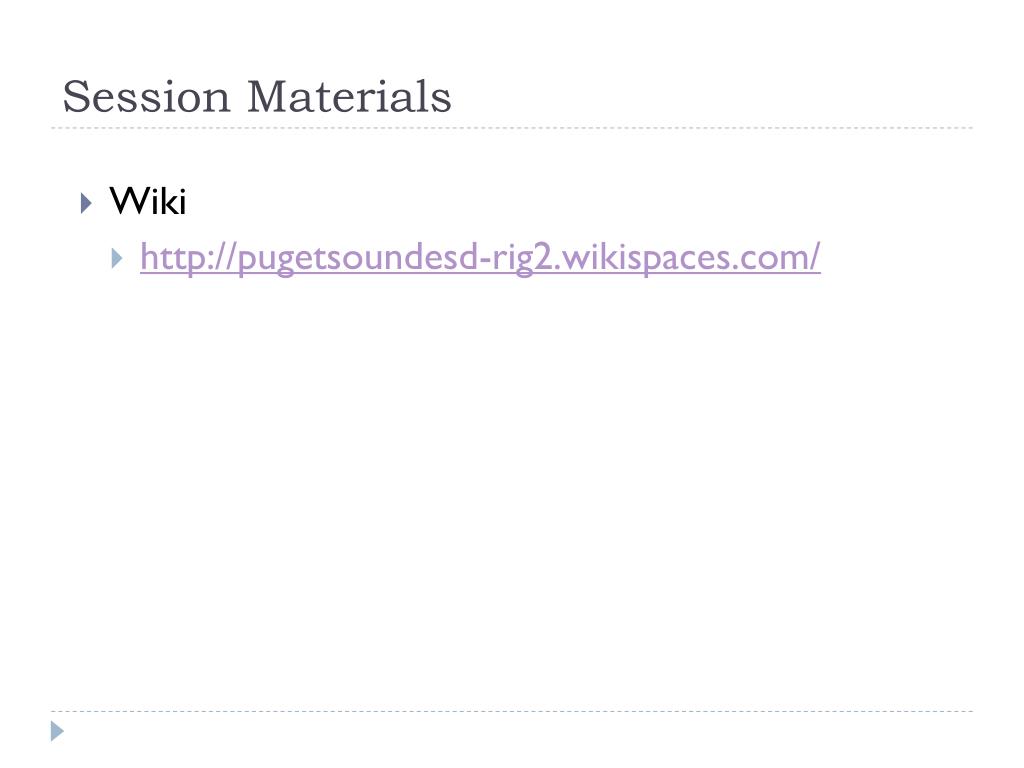Click the light-blue sub-bullet arrow before the URL
1024x768 pixels.
pyautogui.click(x=117, y=258)
